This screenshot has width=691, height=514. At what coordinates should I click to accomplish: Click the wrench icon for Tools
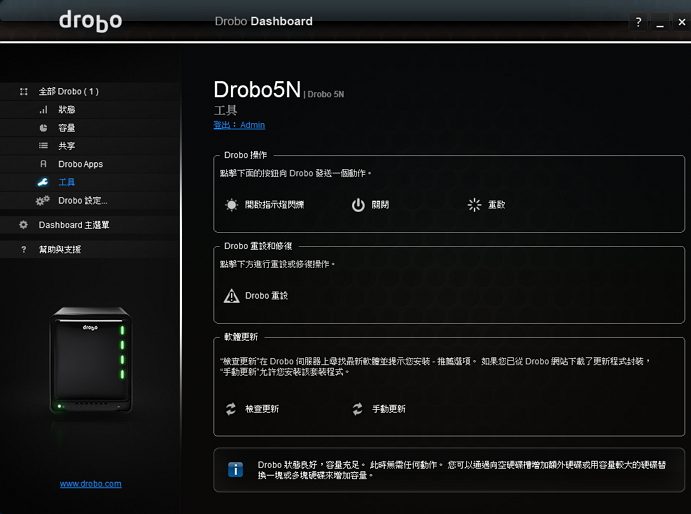tap(43, 182)
